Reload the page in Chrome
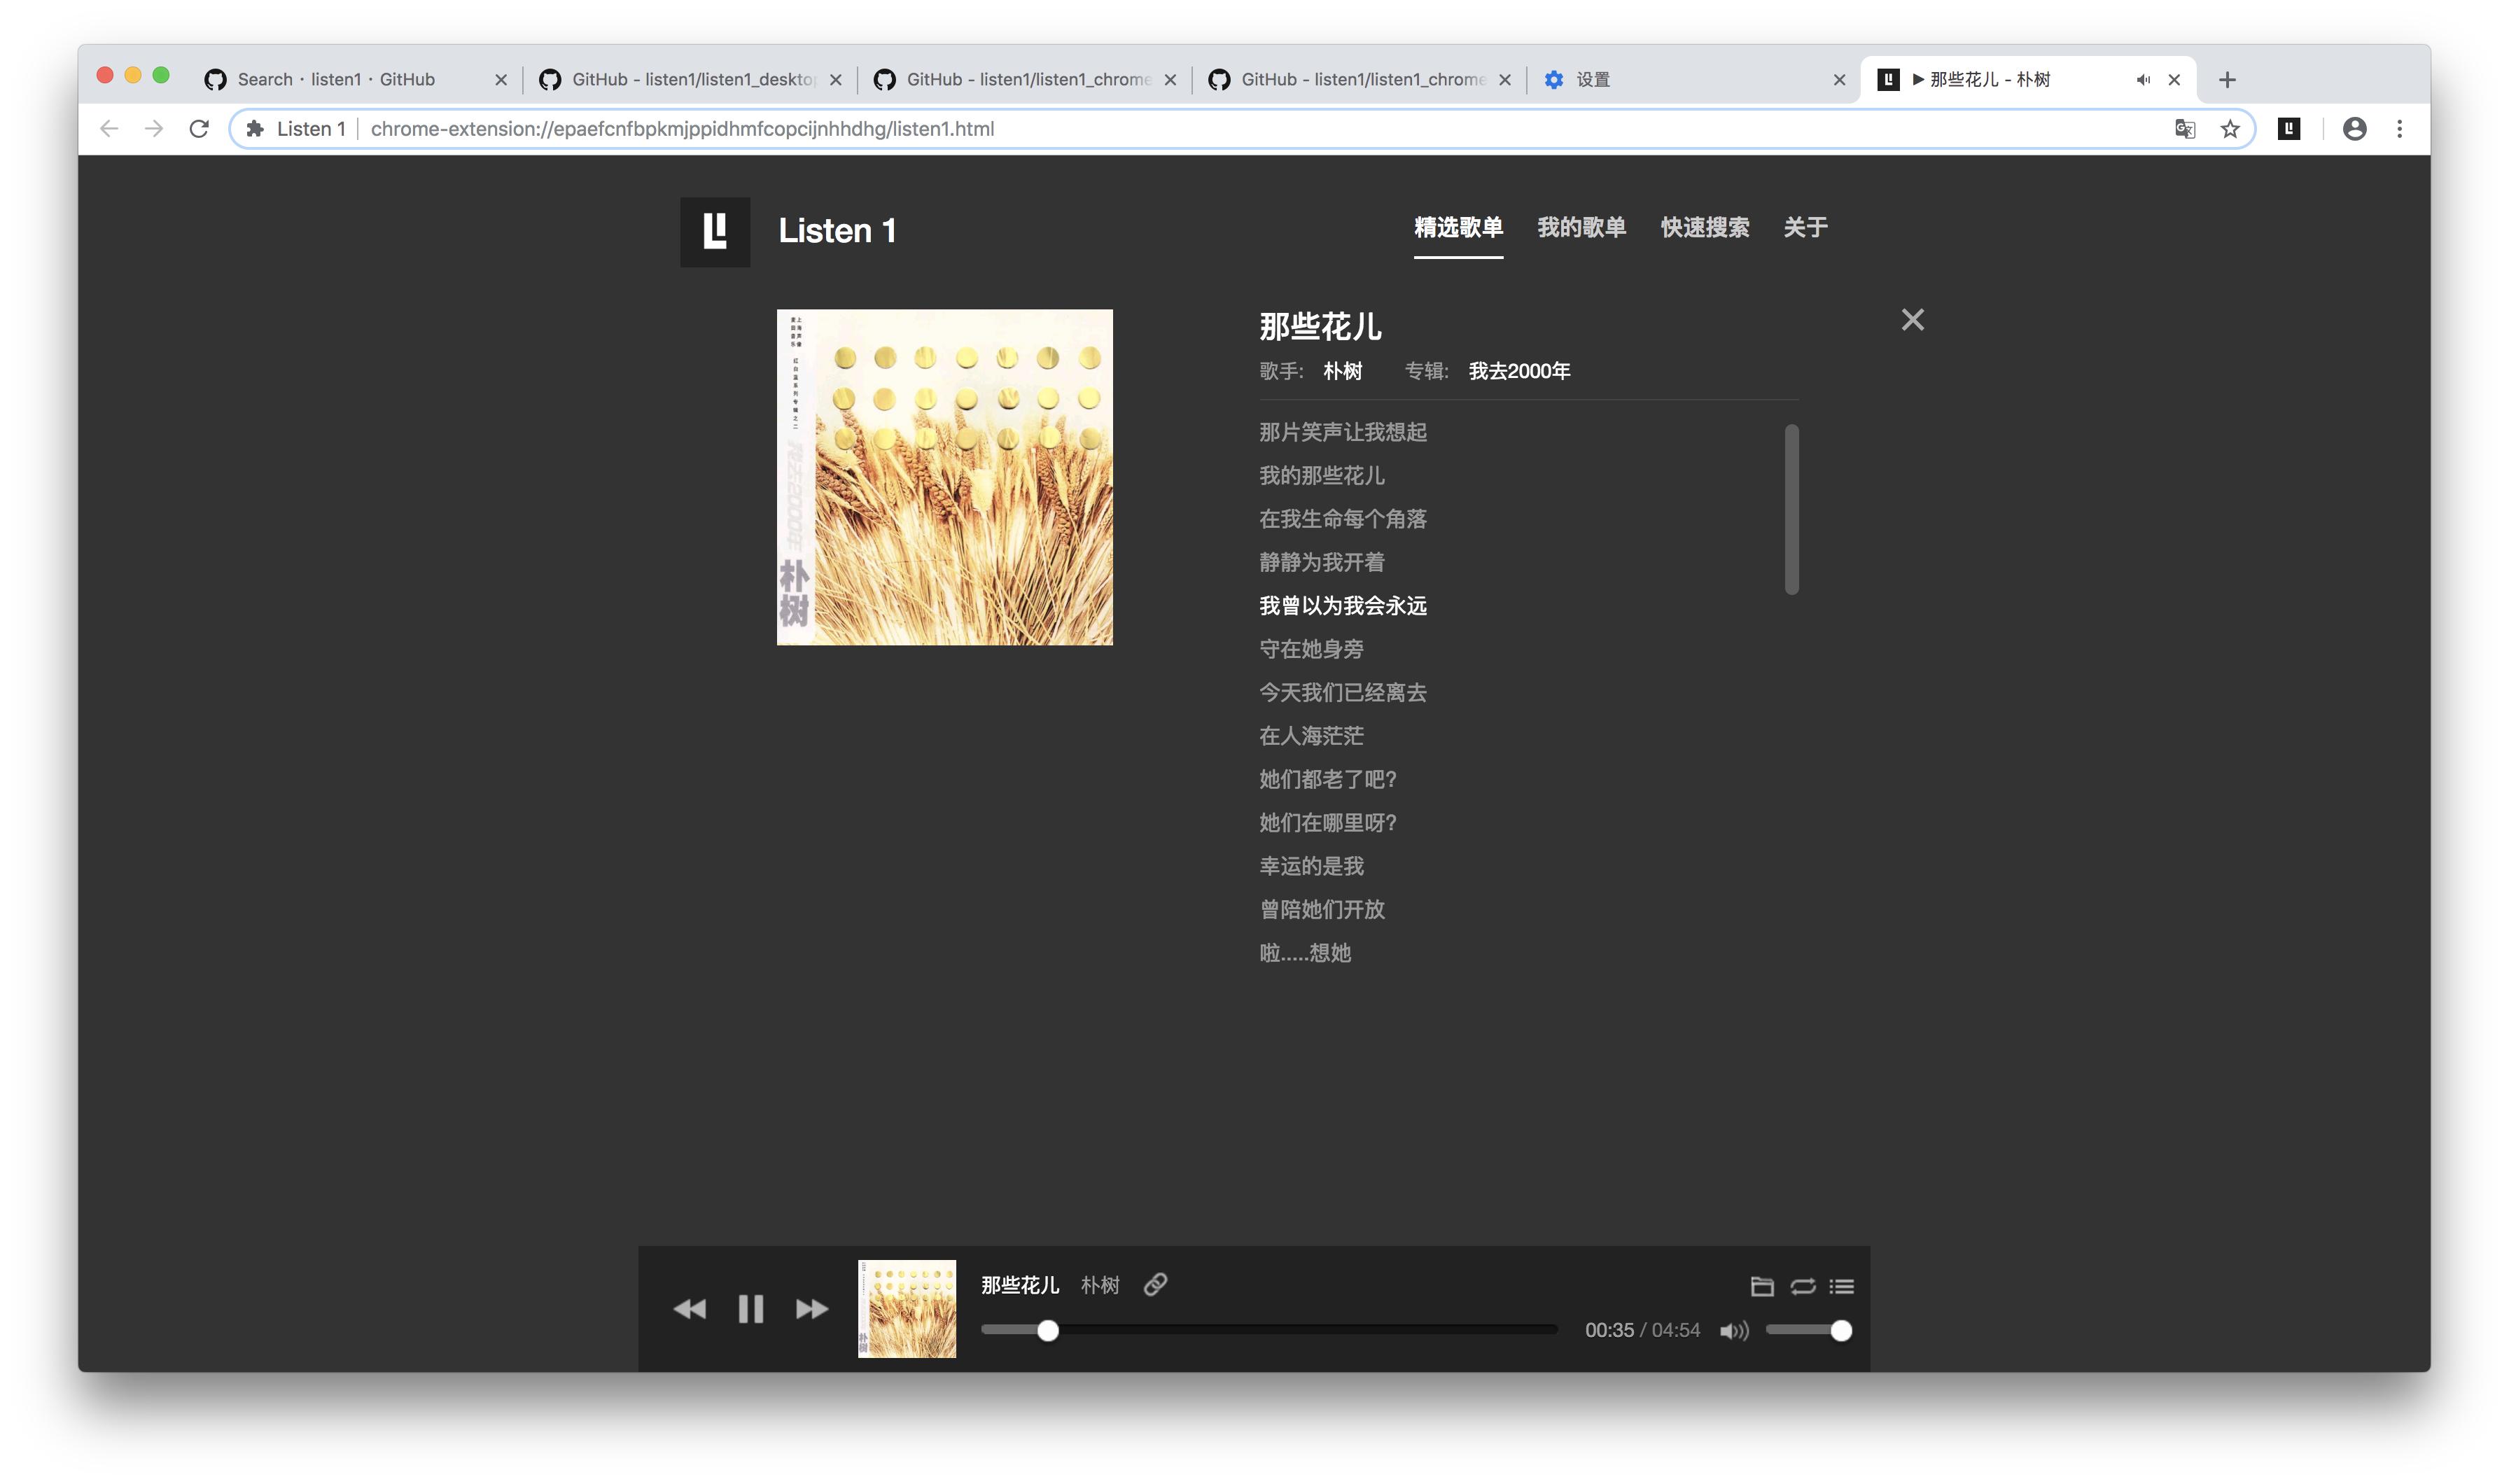Image resolution: width=2509 pixels, height=1484 pixels. pos(199,129)
